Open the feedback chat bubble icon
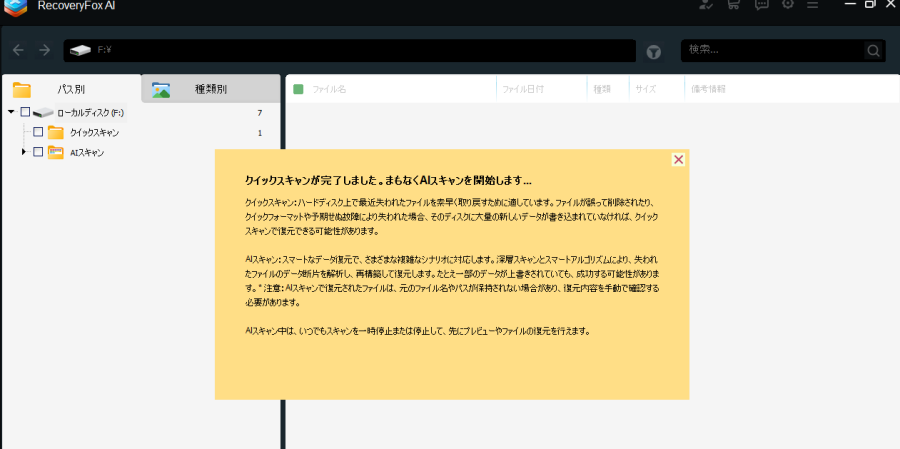Screen dimensions: 900x449 (762, 4)
